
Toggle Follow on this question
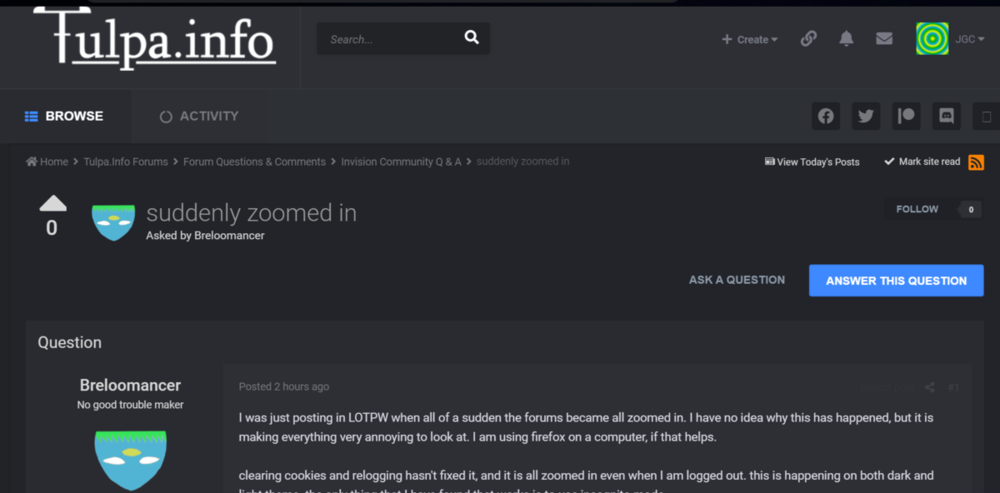point(917,209)
